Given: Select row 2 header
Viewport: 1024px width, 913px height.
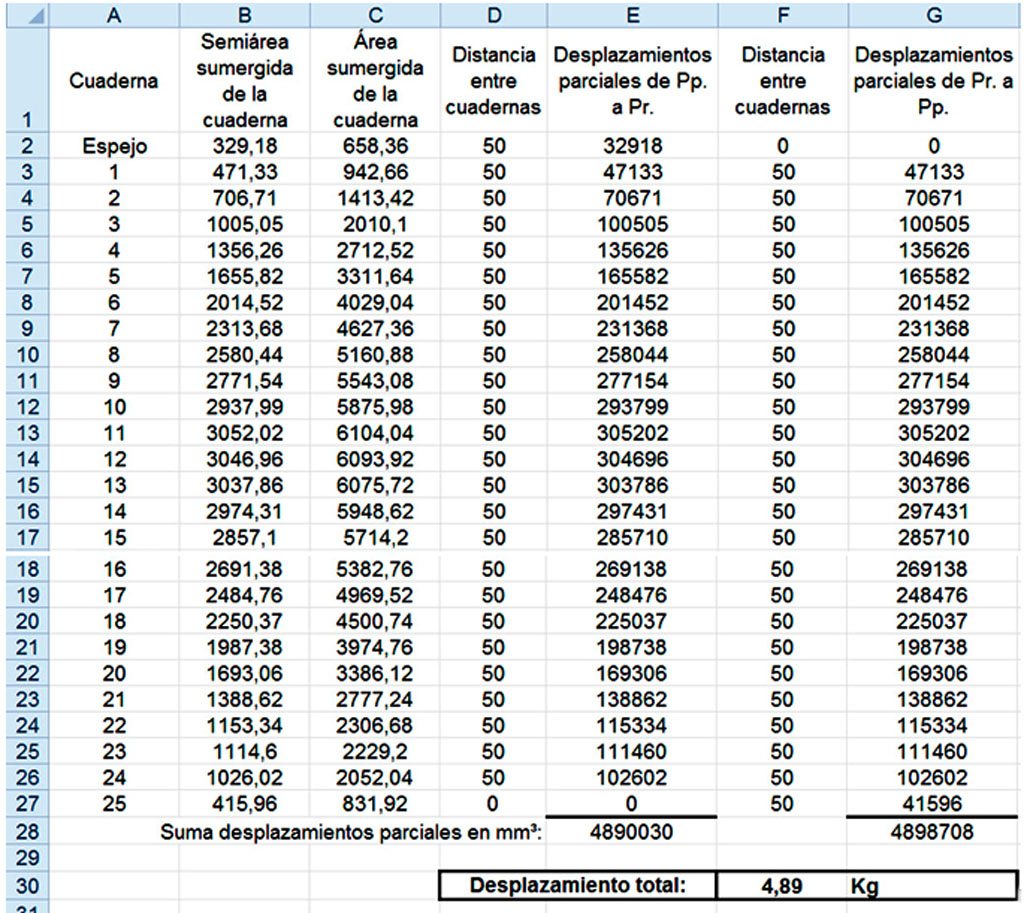Looking at the screenshot, I should click(x=28, y=146).
